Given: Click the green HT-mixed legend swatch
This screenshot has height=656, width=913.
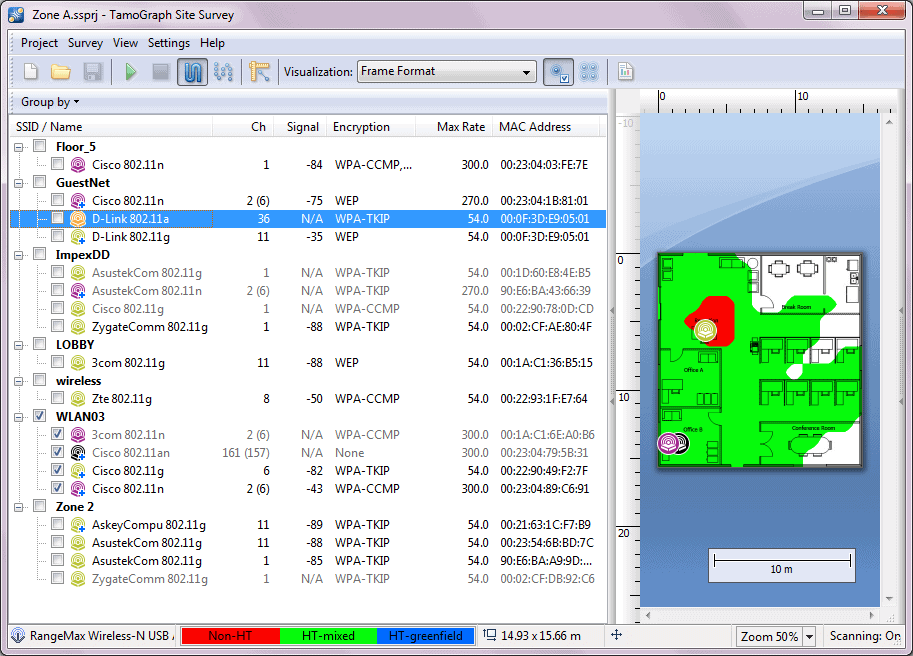Looking at the screenshot, I should (328, 636).
